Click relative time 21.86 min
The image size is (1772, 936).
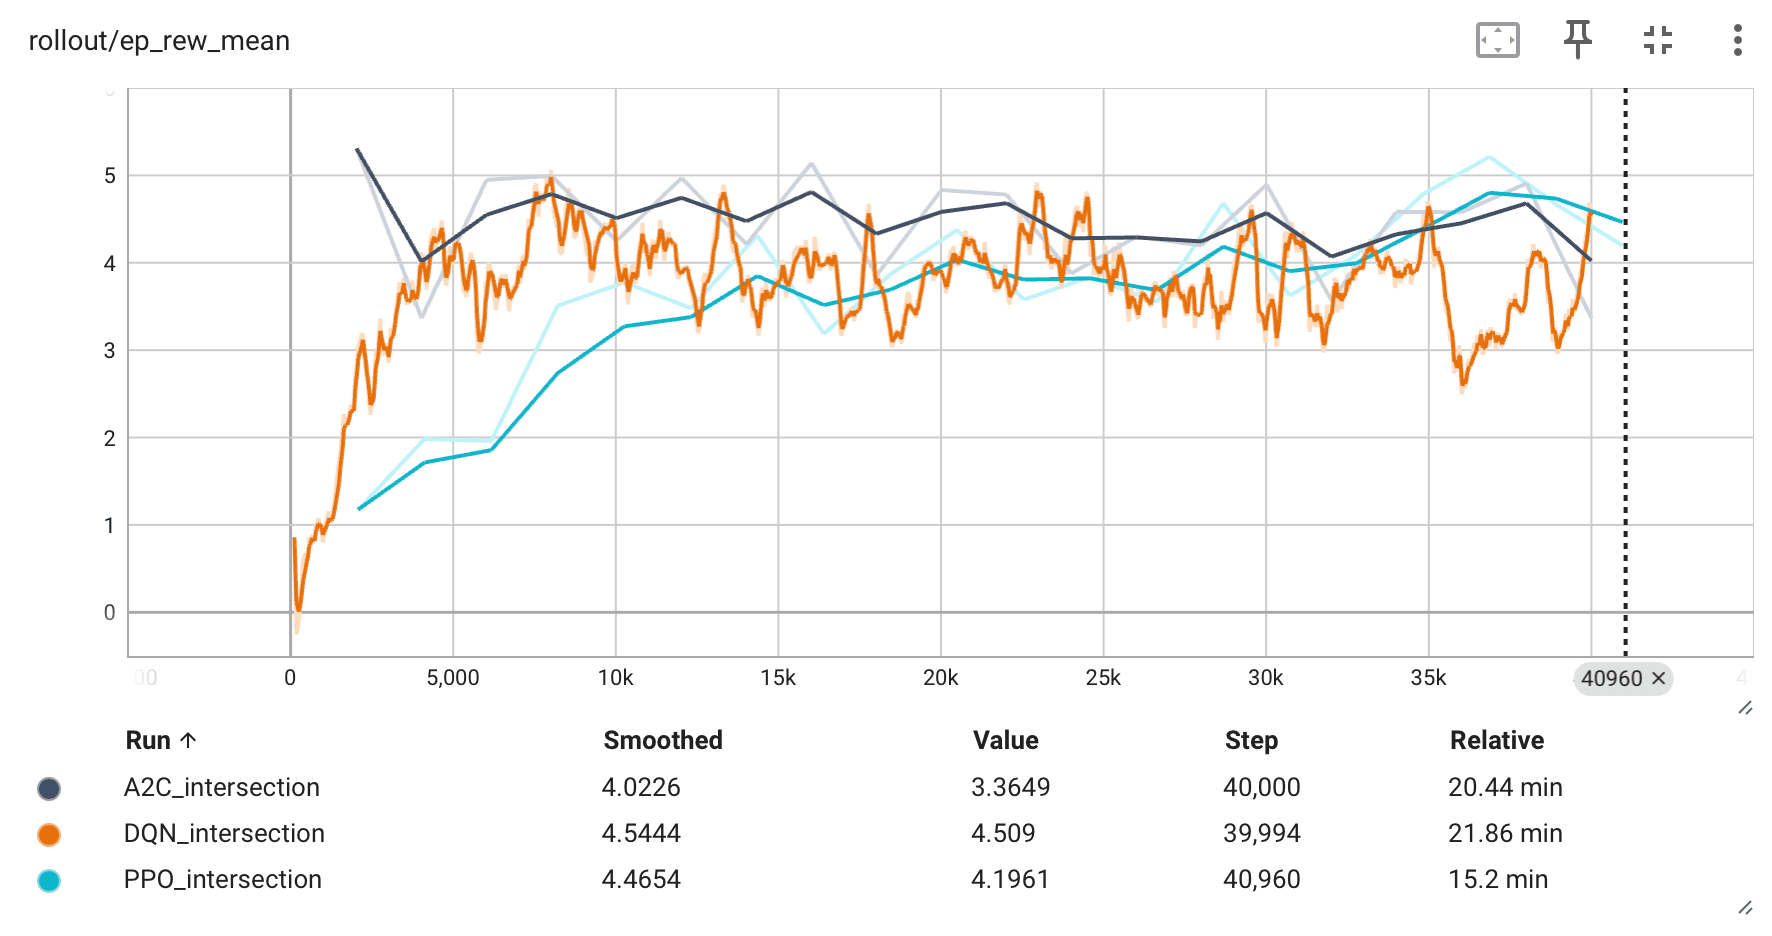click(1505, 833)
